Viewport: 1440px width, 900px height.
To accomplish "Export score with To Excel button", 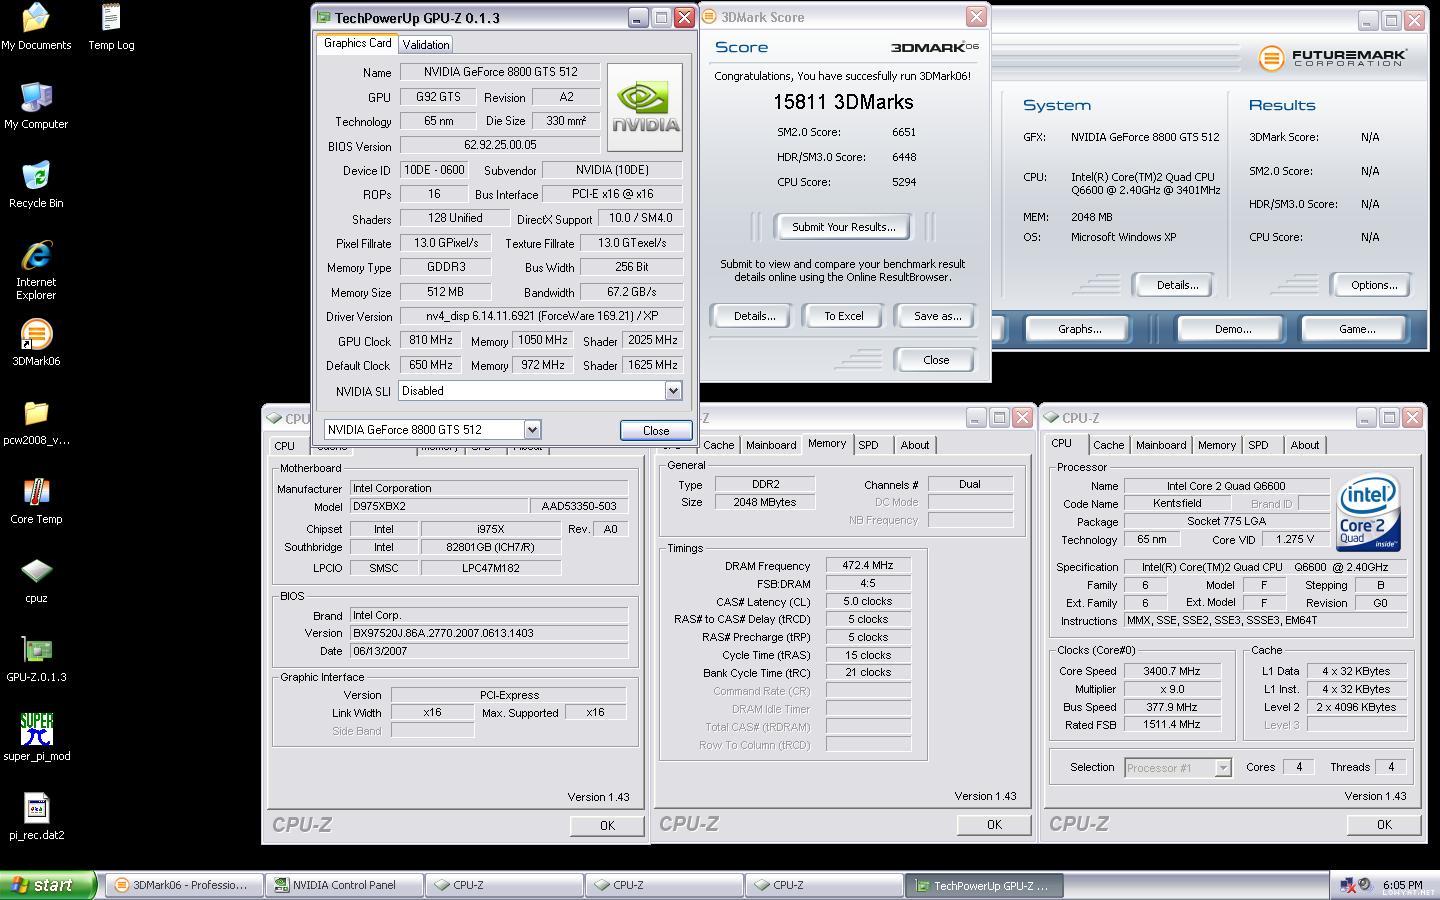I will (x=843, y=316).
